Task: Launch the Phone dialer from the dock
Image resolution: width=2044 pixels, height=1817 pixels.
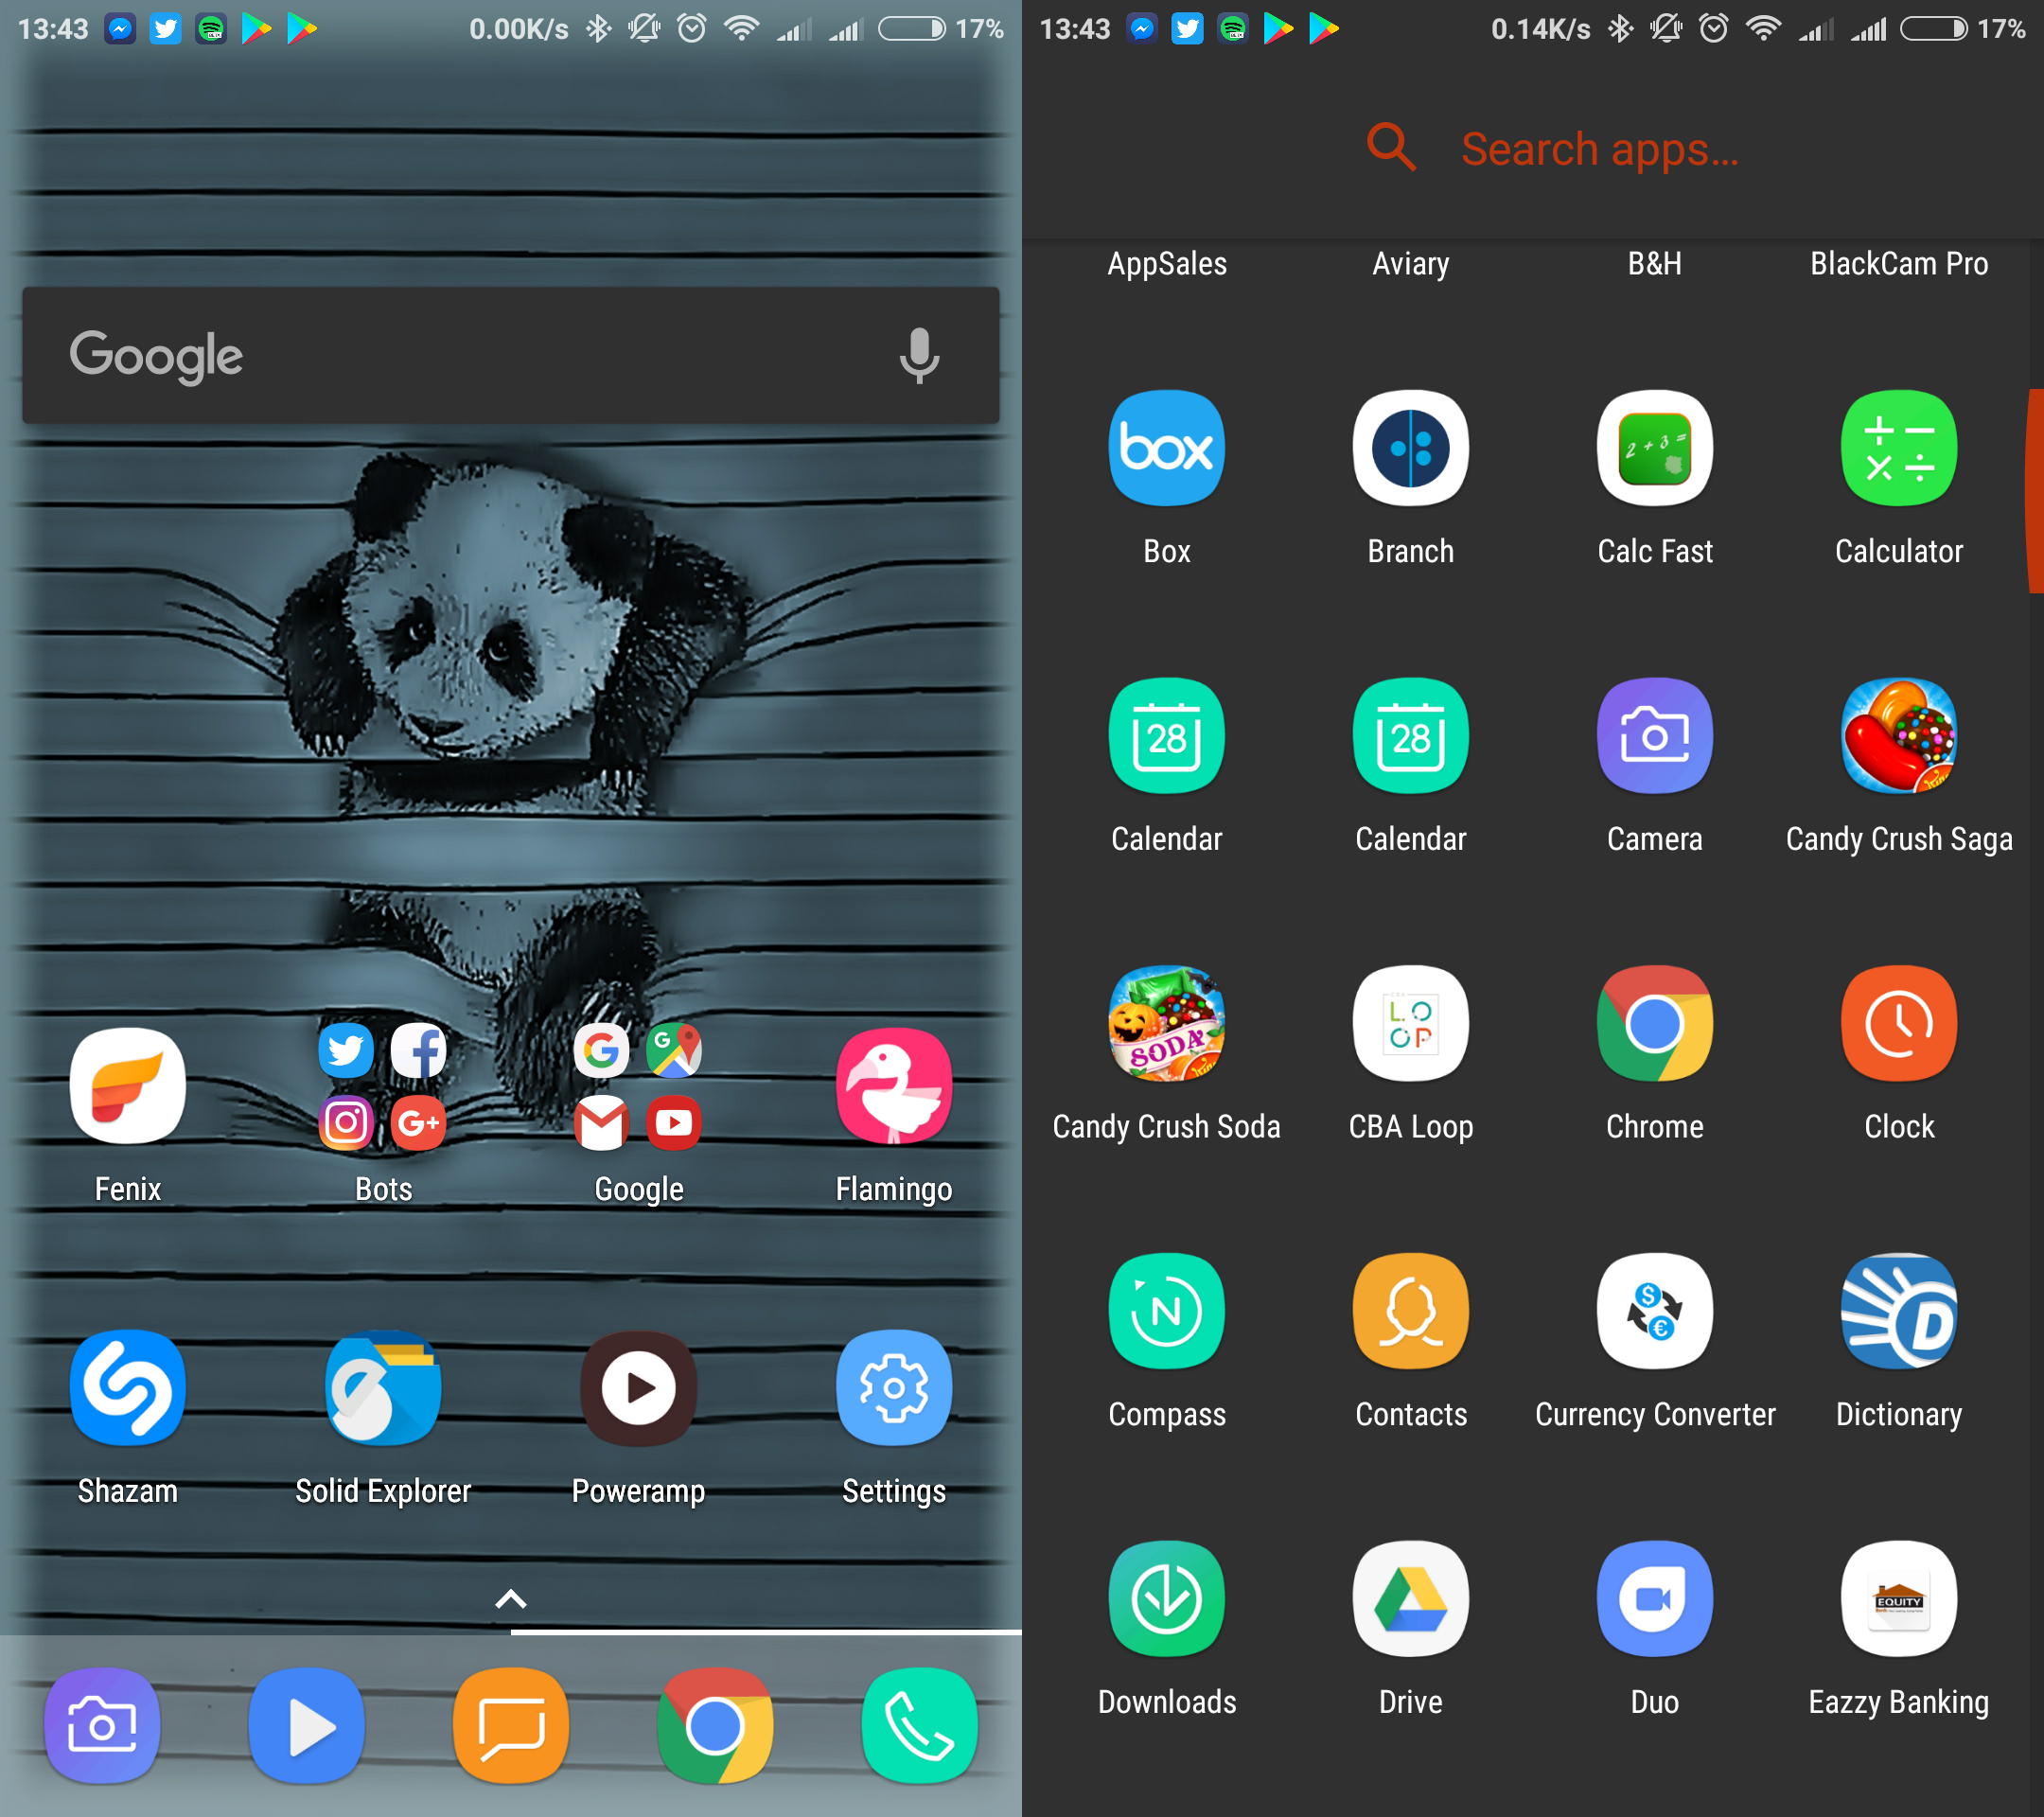Action: 919,1726
